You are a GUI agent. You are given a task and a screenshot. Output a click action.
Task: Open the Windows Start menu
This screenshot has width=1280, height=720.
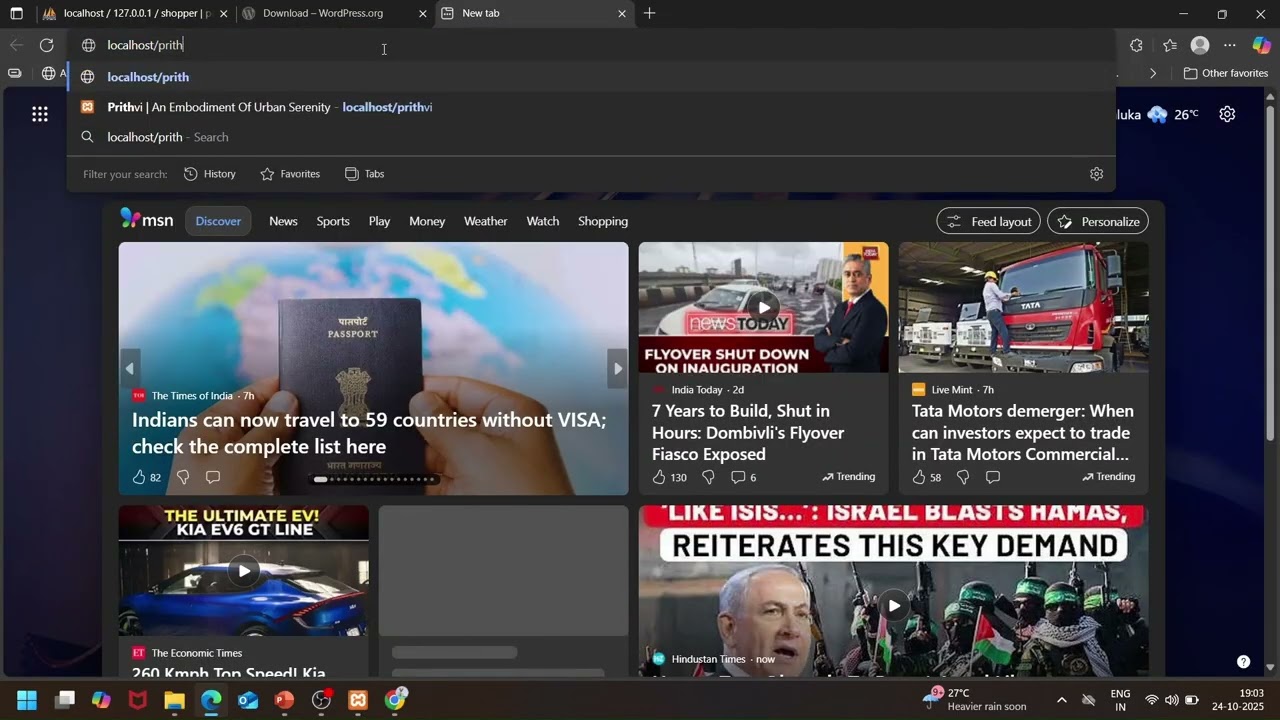point(27,700)
